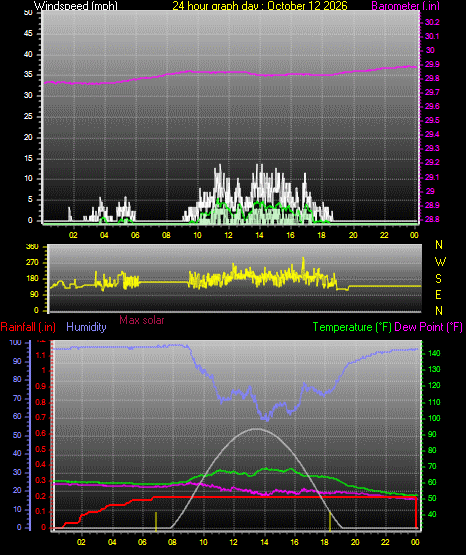Click the red "Rainfall (.in)" legend label

(x=28, y=327)
